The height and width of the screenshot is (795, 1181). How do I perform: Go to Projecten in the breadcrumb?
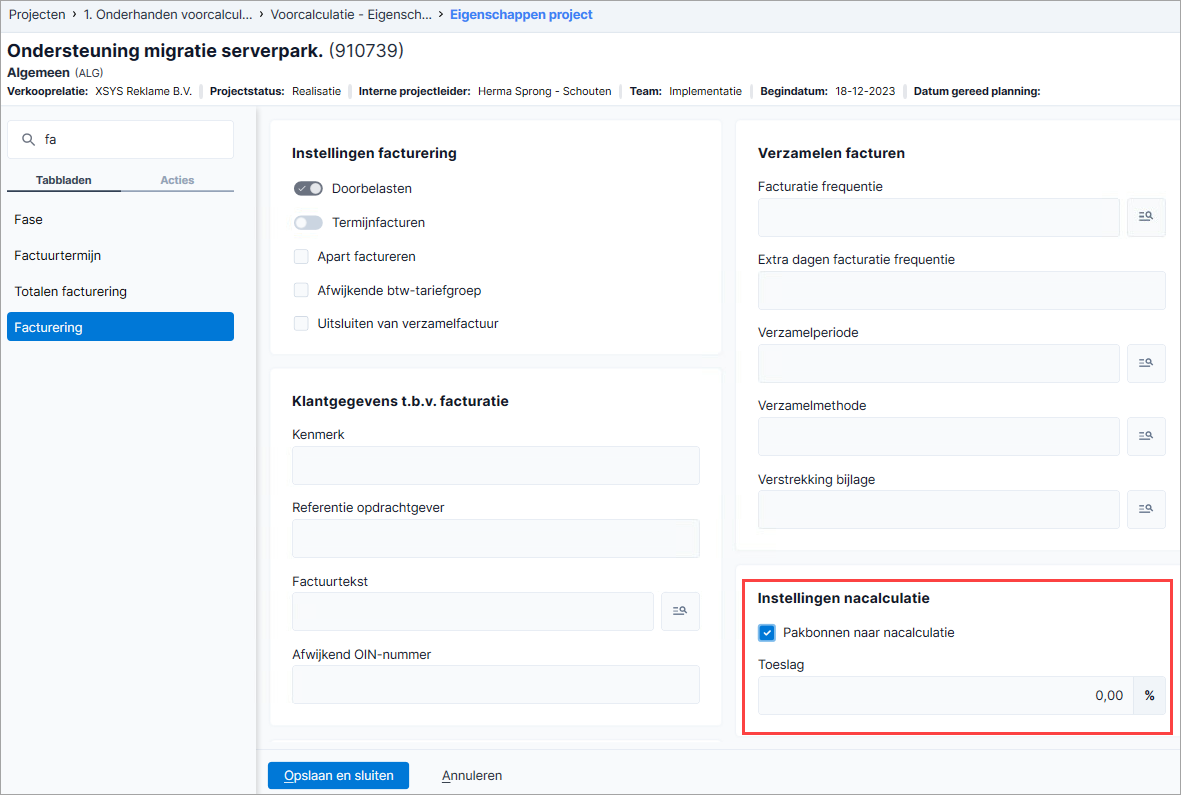click(37, 14)
